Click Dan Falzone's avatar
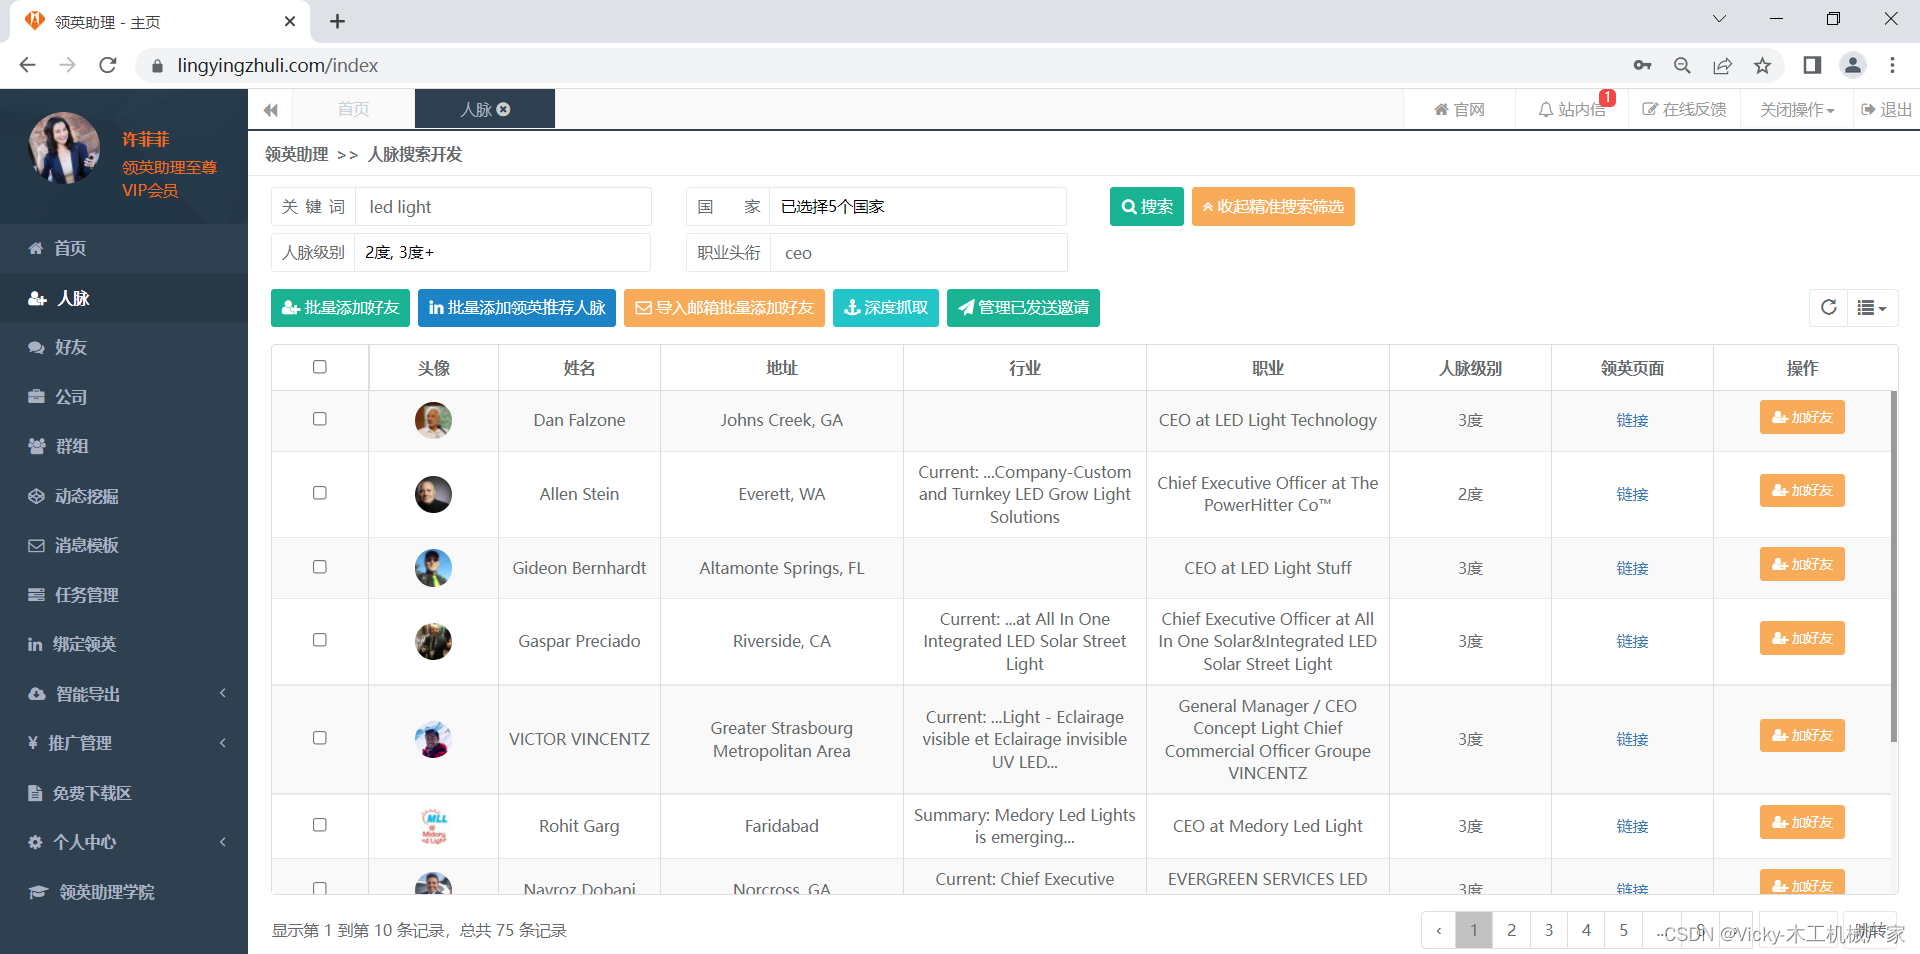Viewport: 1920px width, 954px height. (x=433, y=420)
